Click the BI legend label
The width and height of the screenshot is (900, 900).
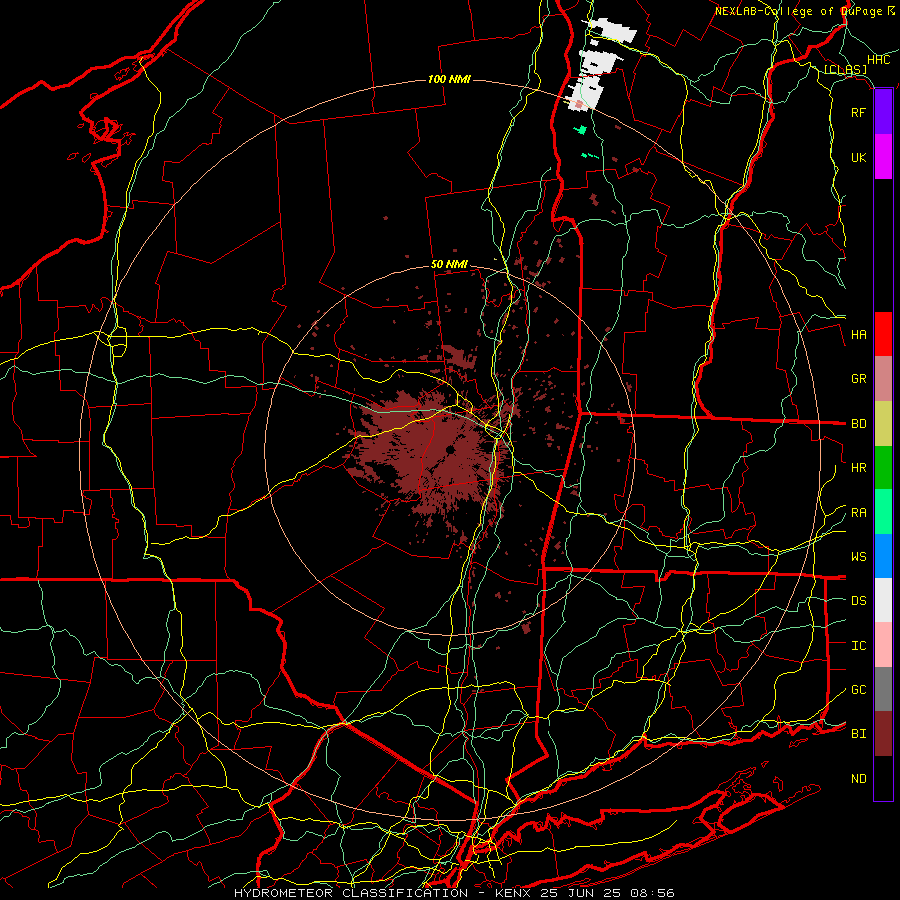click(859, 734)
